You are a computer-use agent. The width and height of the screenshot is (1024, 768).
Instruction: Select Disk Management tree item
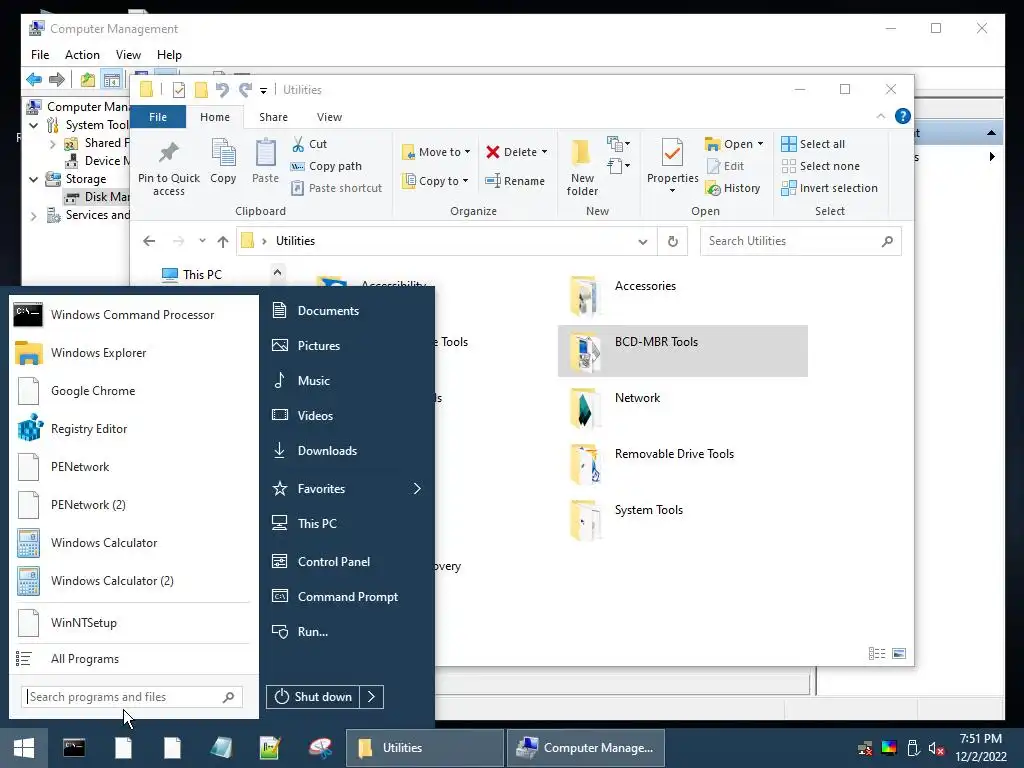[98, 197]
